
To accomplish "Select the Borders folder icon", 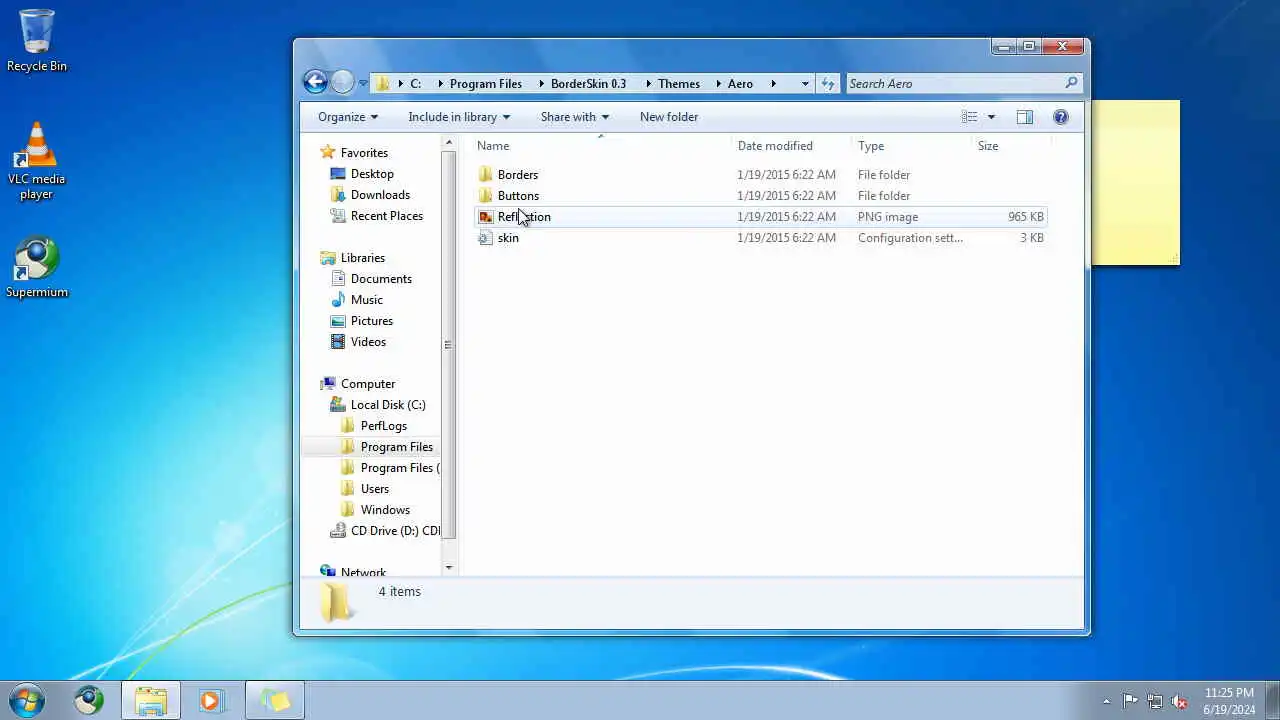I will coord(485,175).
